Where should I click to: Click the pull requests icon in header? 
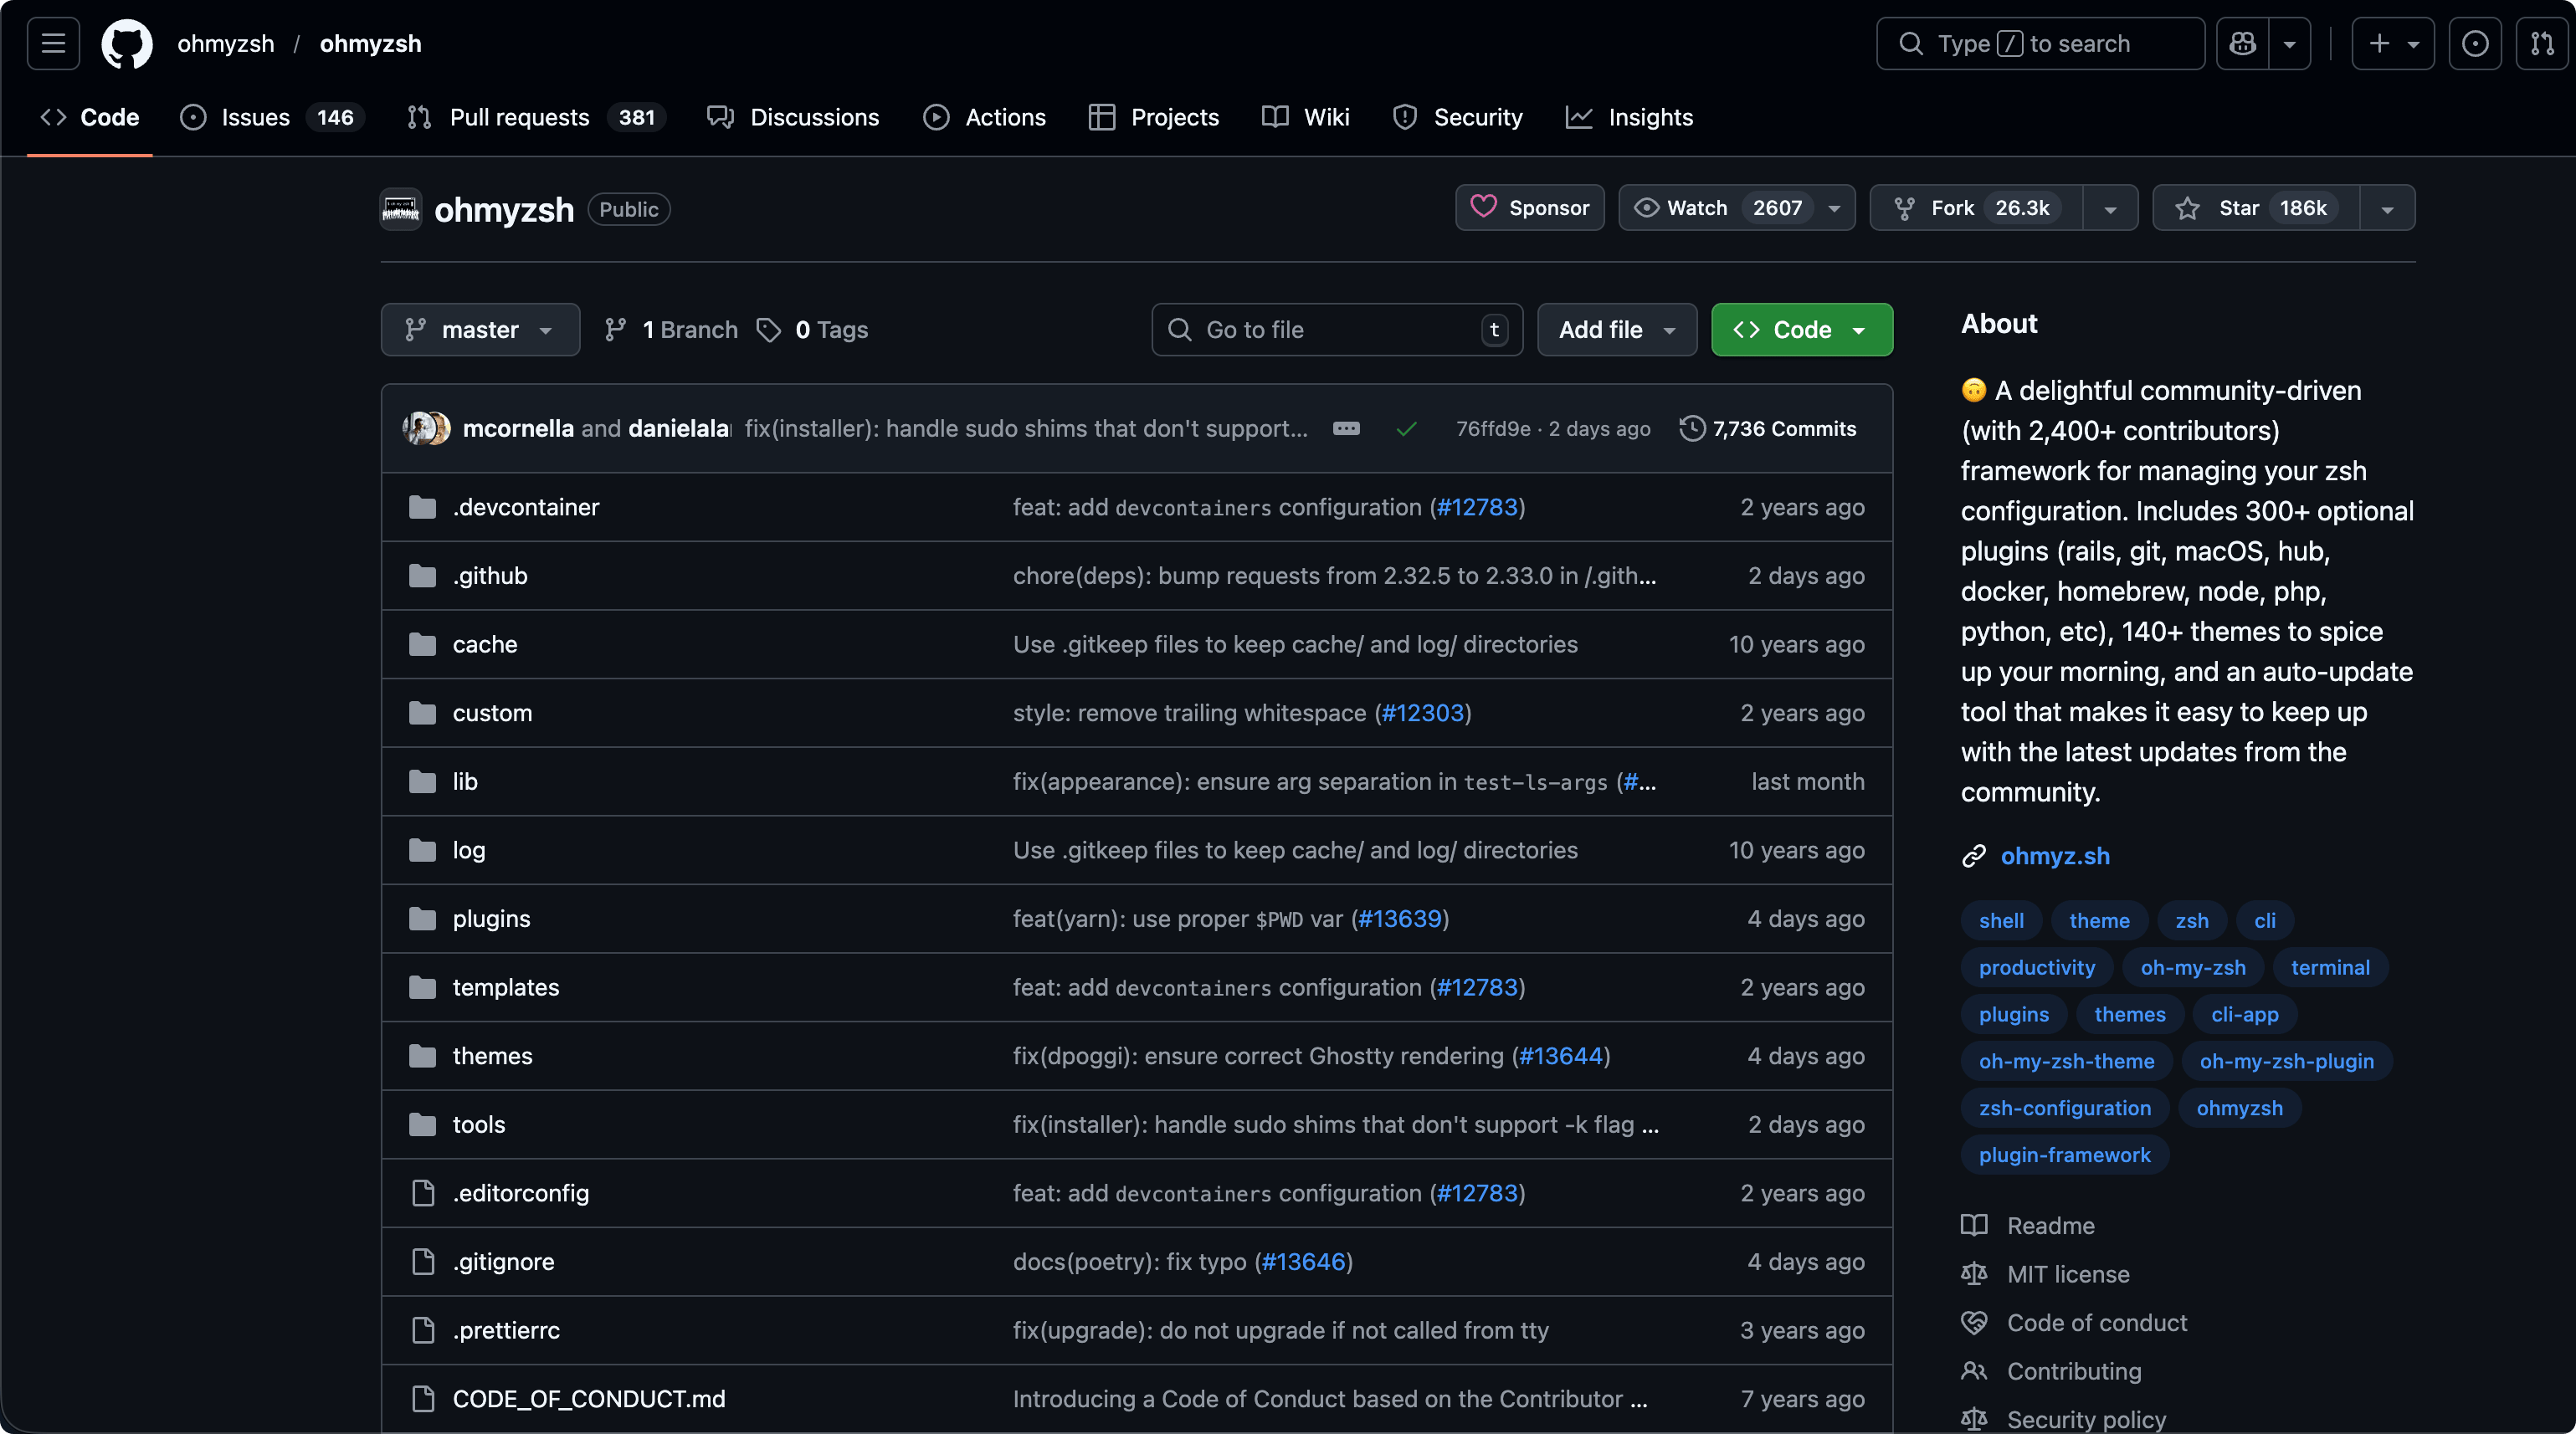click(x=2542, y=44)
